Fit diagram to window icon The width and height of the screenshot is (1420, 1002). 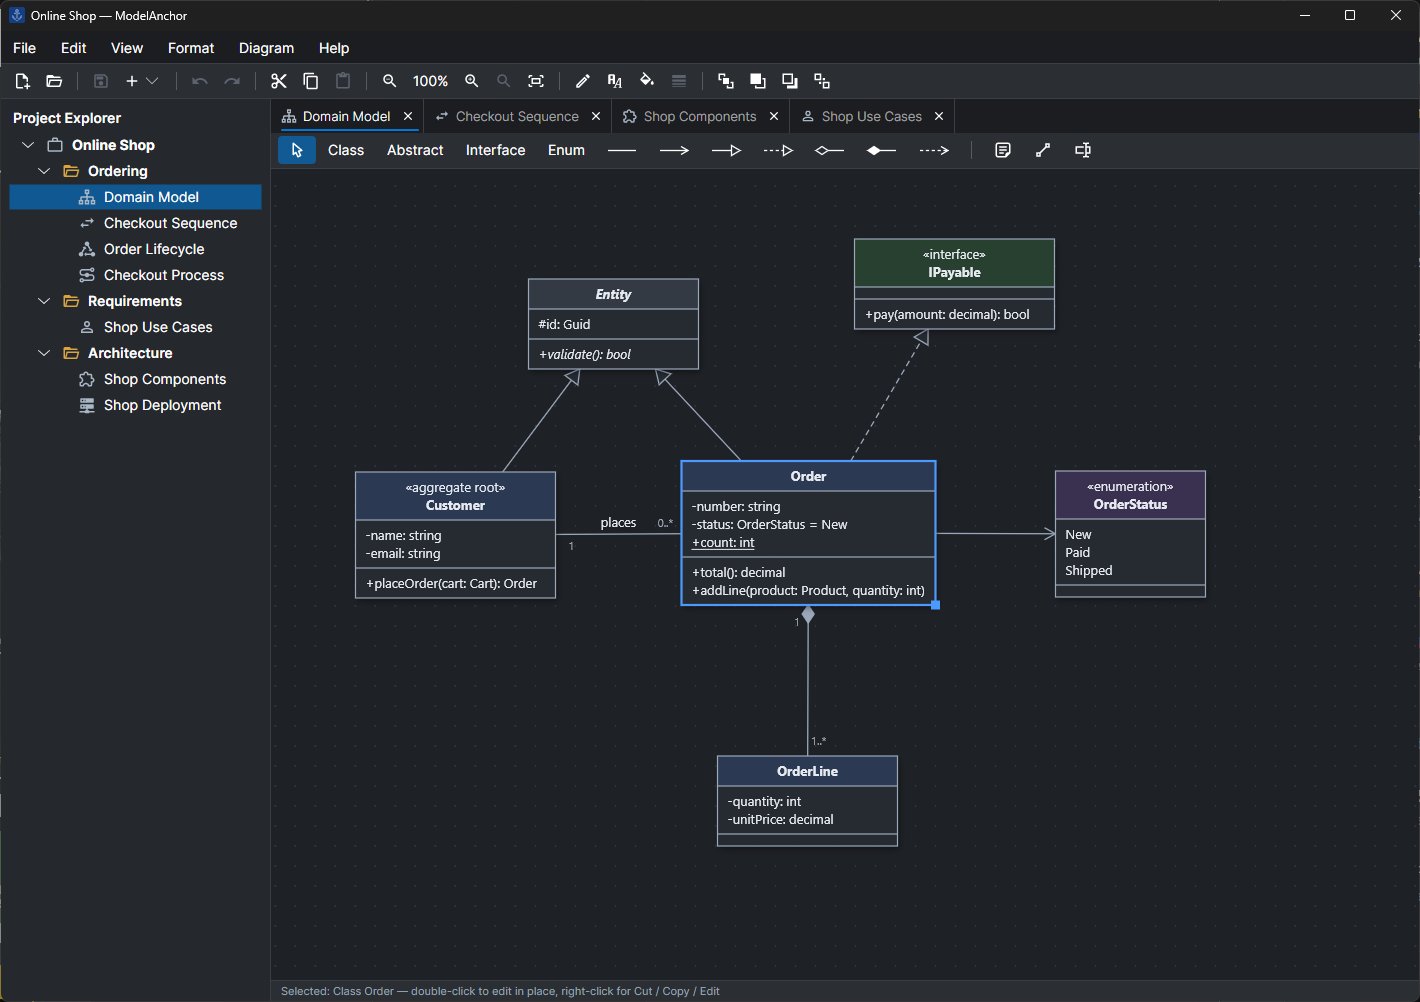(536, 81)
